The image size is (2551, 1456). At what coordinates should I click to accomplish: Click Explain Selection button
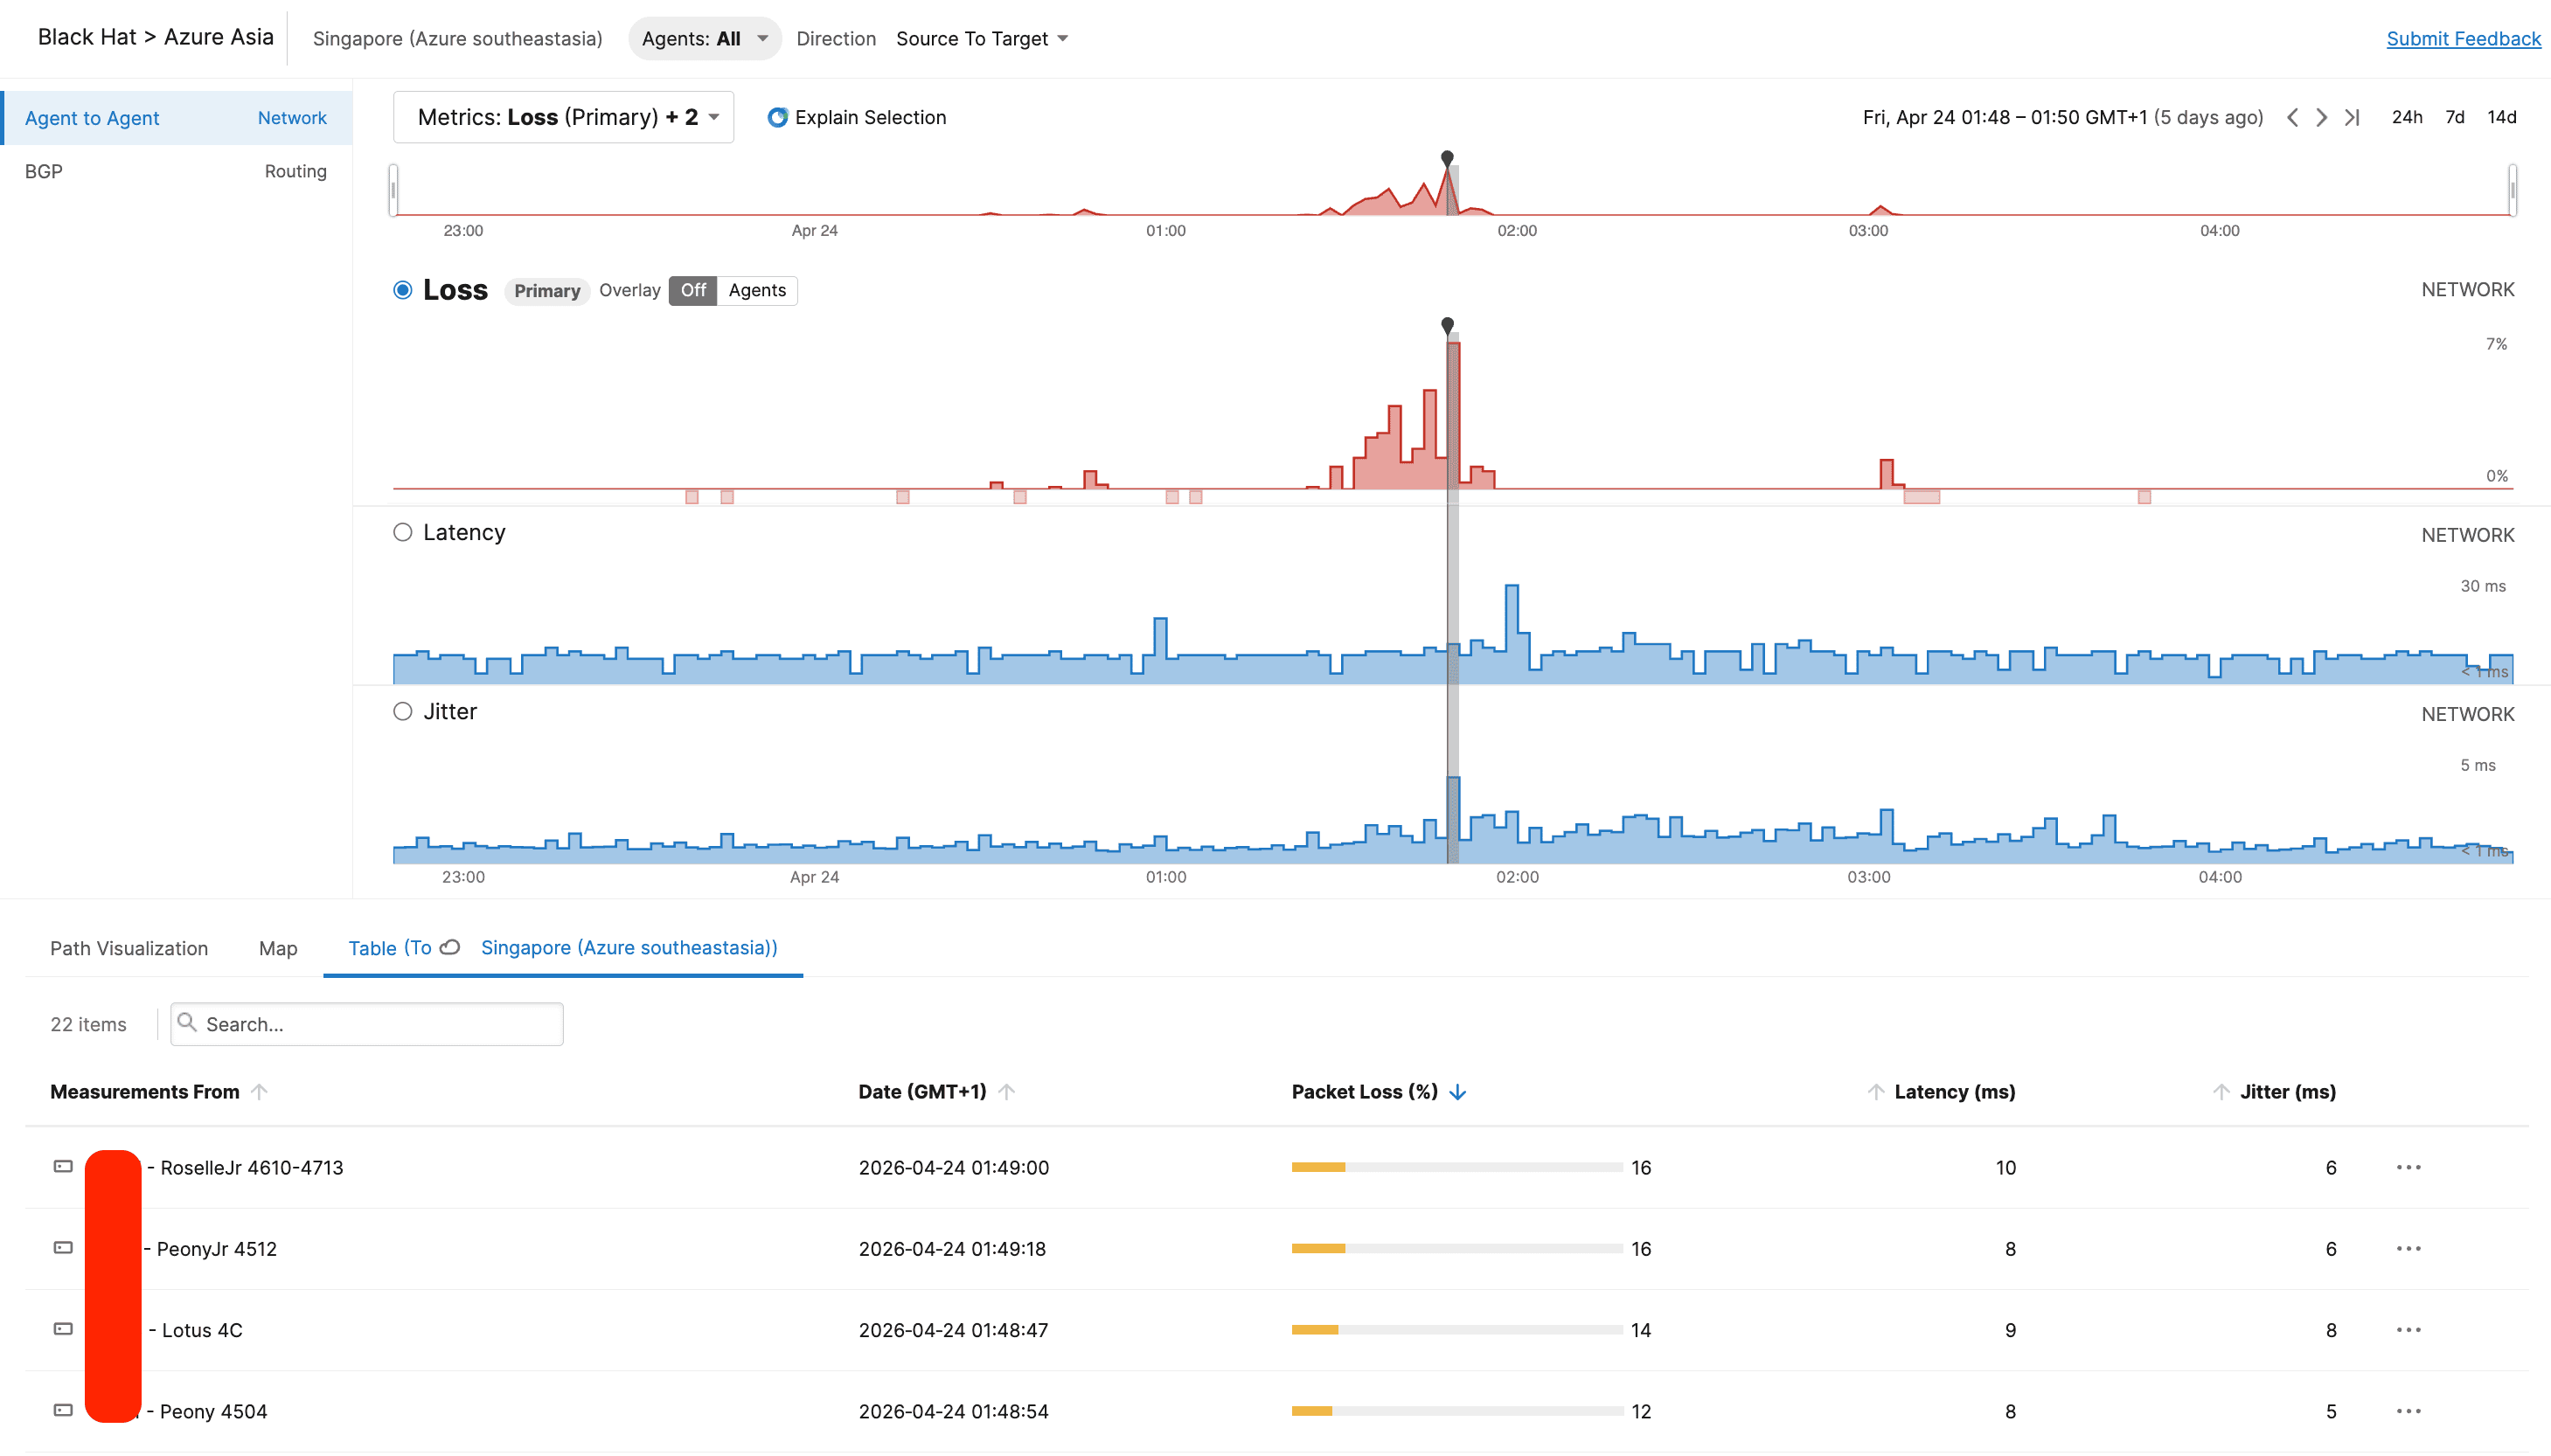tap(856, 117)
